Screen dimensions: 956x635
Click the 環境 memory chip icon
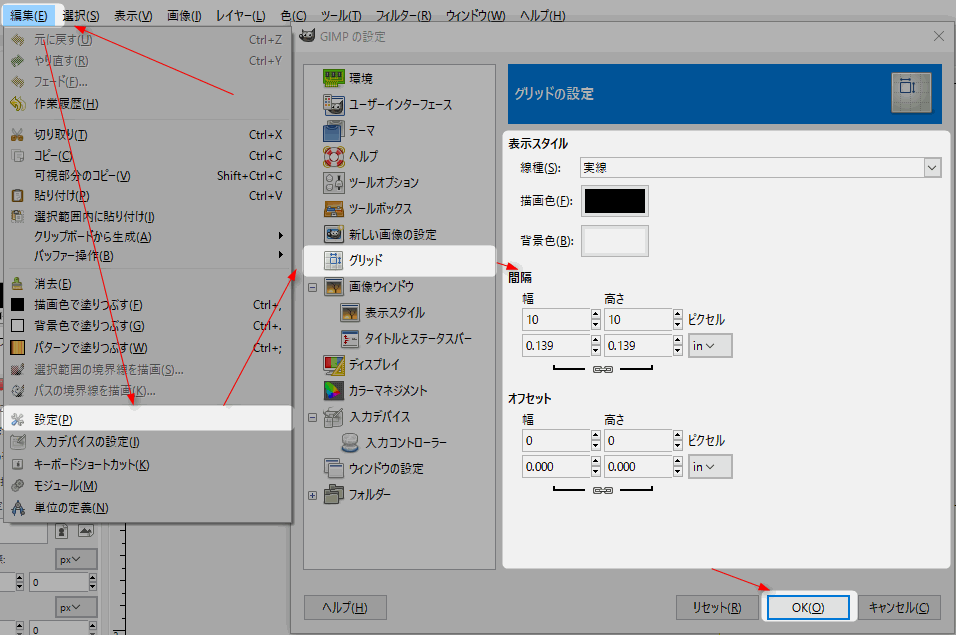[334, 78]
